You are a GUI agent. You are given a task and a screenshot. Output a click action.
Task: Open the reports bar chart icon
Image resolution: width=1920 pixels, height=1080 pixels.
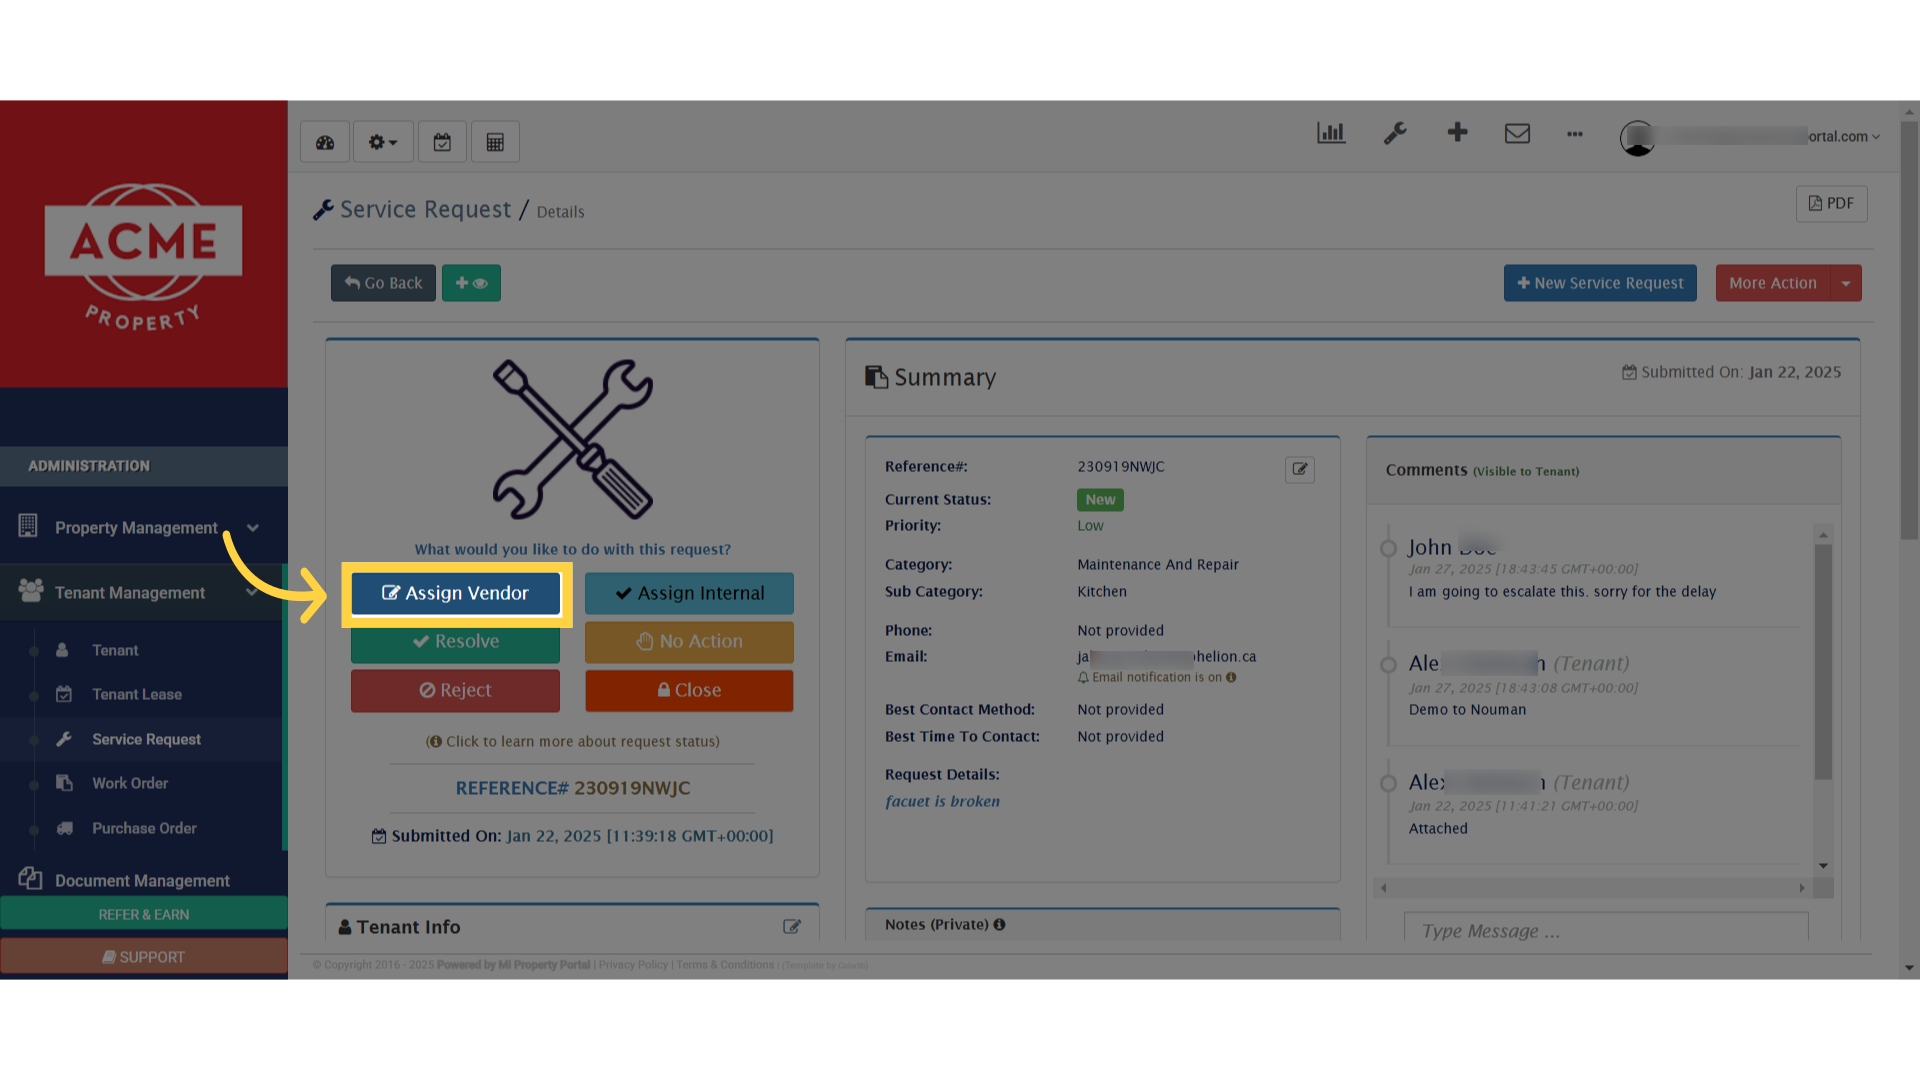coord(1330,132)
